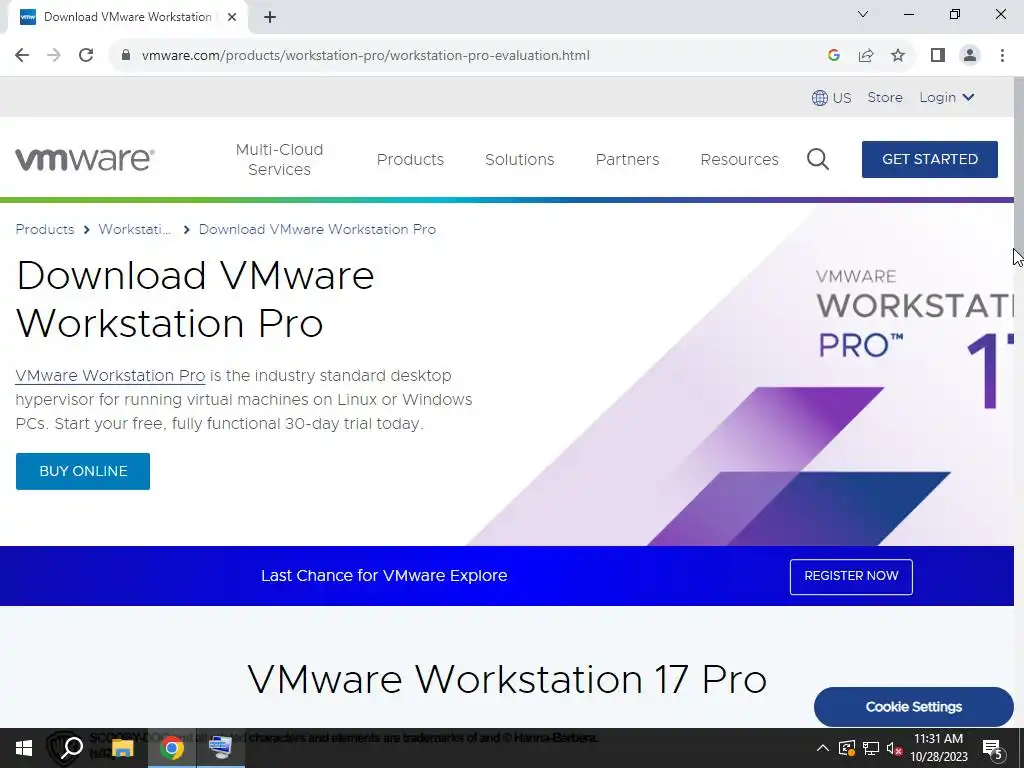The image size is (1024, 768).
Task: Share this page using share icon
Action: [x=866, y=56]
